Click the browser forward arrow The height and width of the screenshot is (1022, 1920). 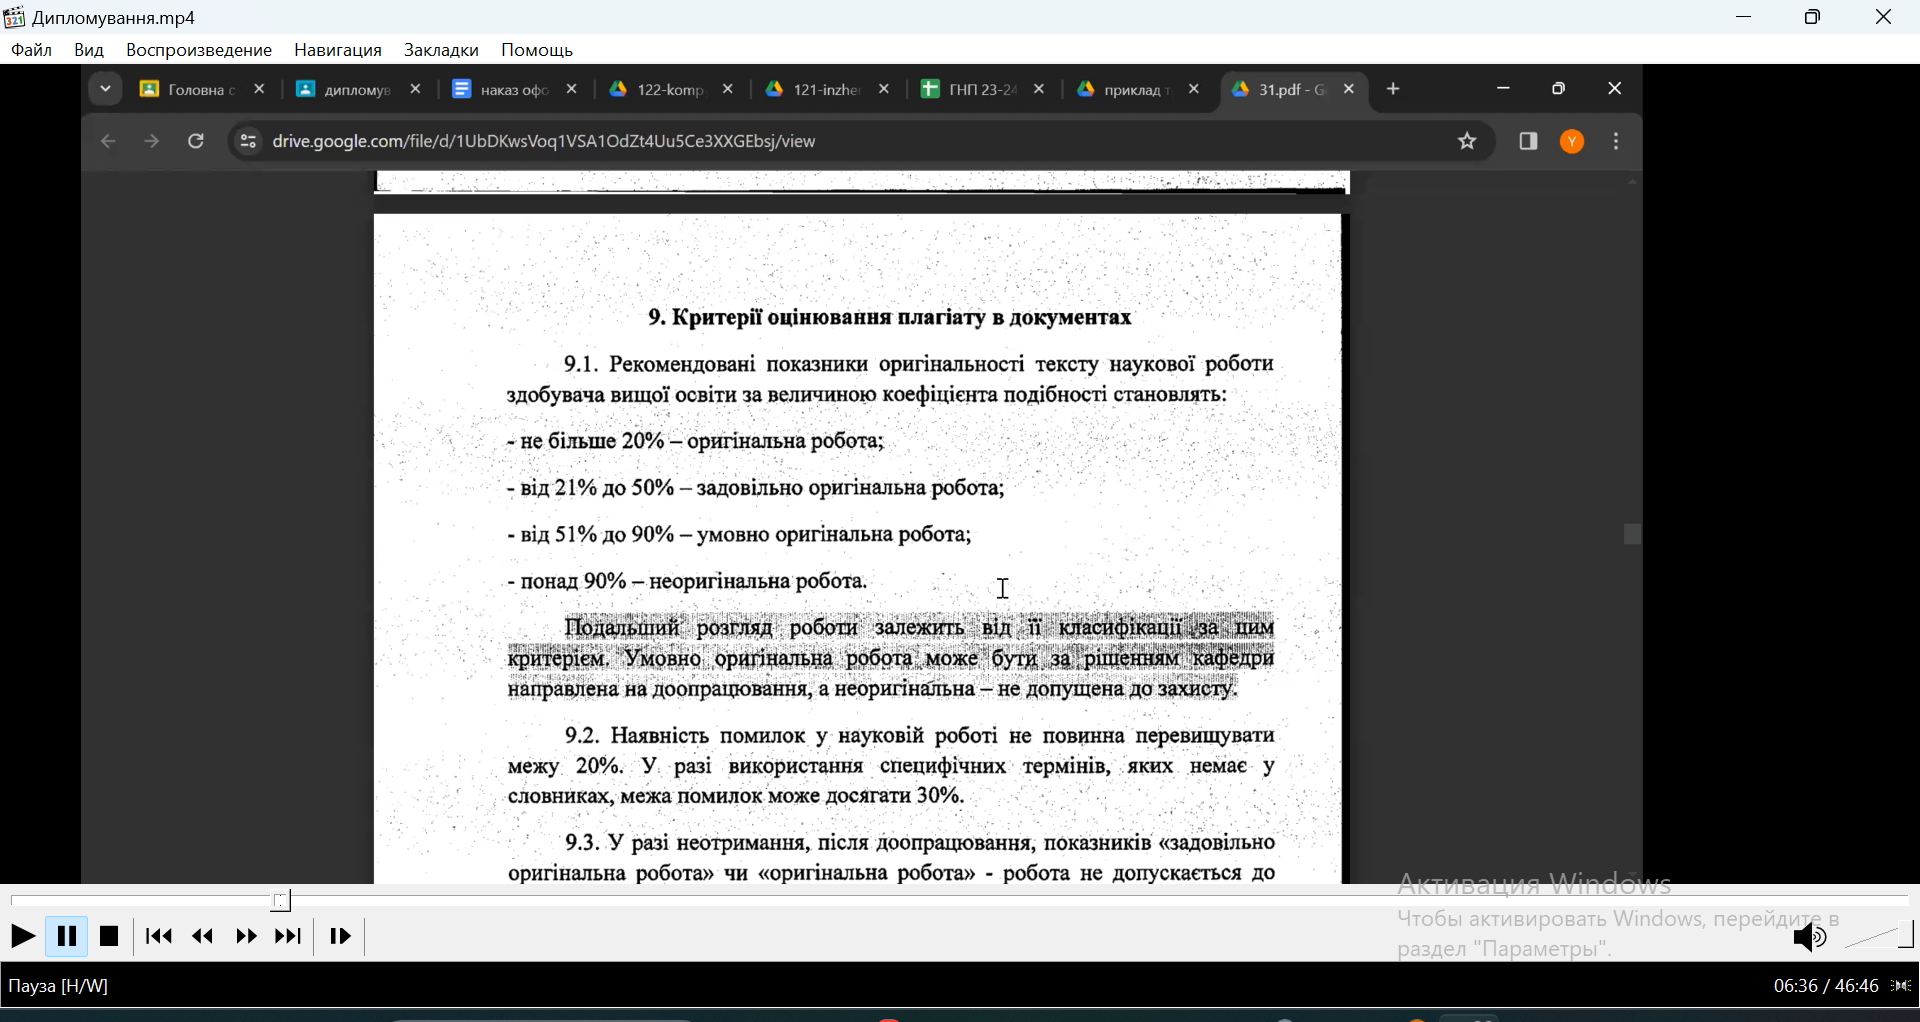152,142
